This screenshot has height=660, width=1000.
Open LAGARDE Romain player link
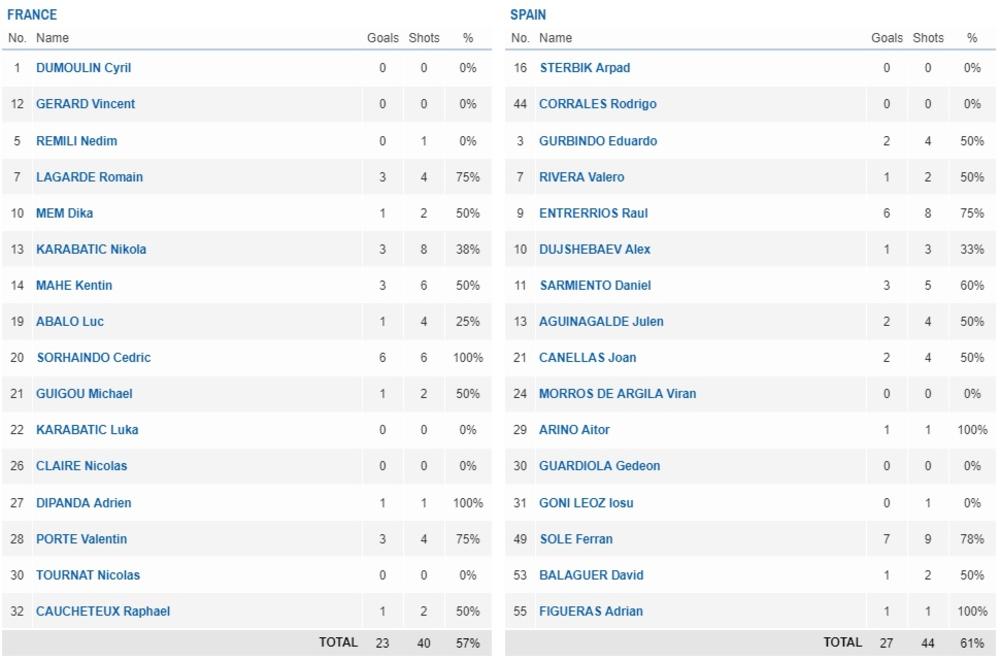coord(89,177)
